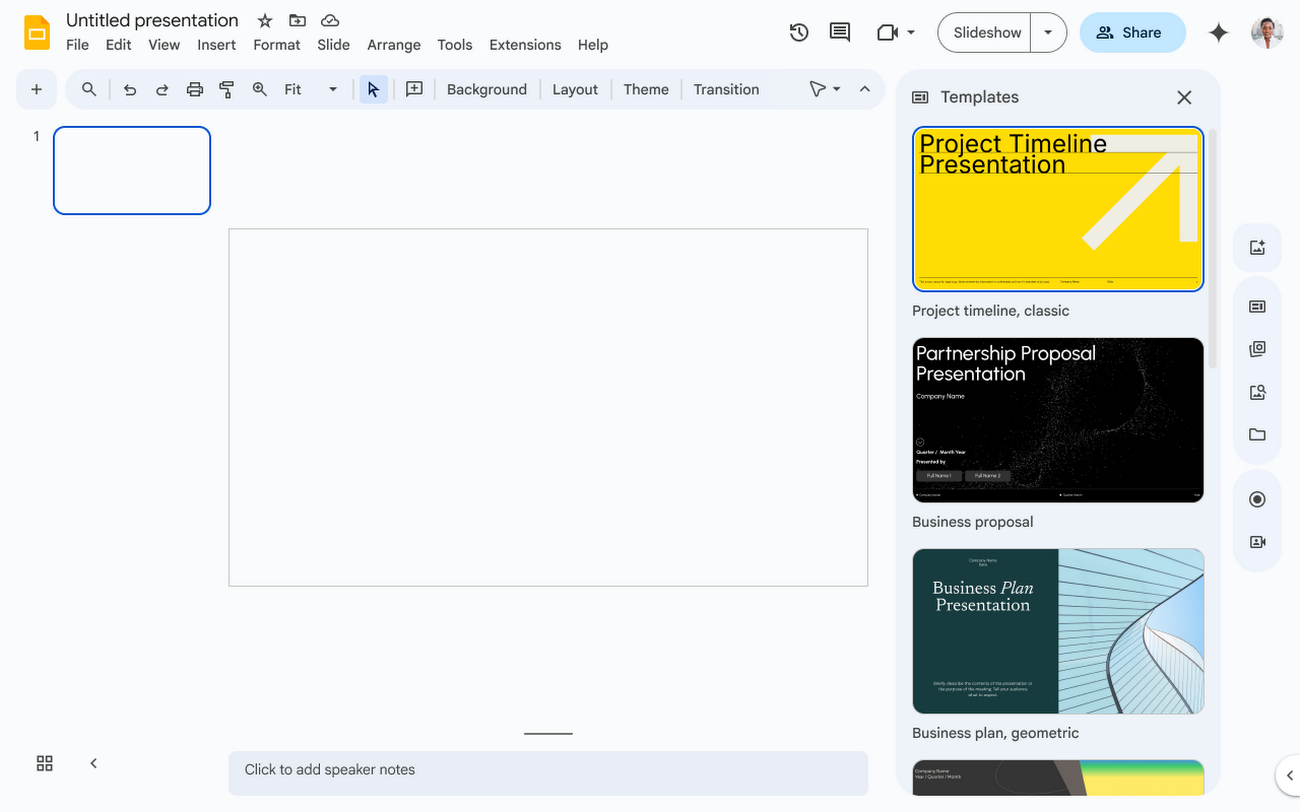Image resolution: width=1300 pixels, height=812 pixels.
Task: Open pointer options dropdown arrow
Action: point(837,89)
